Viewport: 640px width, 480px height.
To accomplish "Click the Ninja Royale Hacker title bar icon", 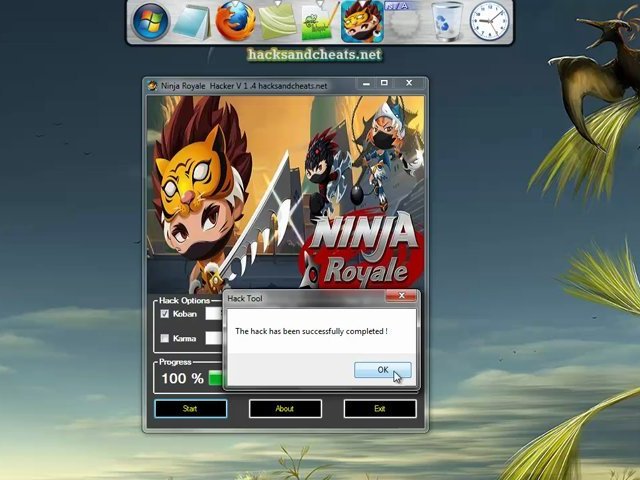I will point(152,86).
